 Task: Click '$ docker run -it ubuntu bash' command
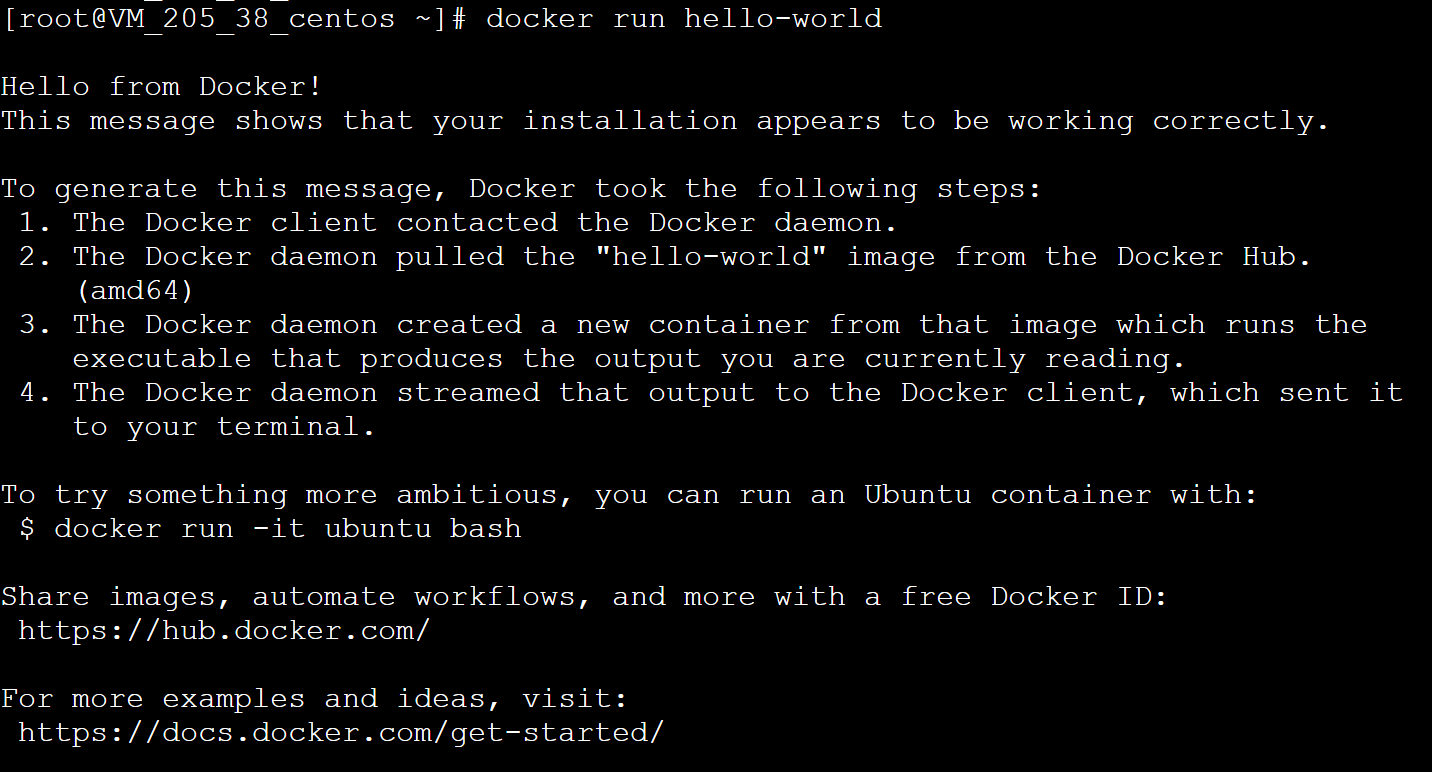(270, 529)
